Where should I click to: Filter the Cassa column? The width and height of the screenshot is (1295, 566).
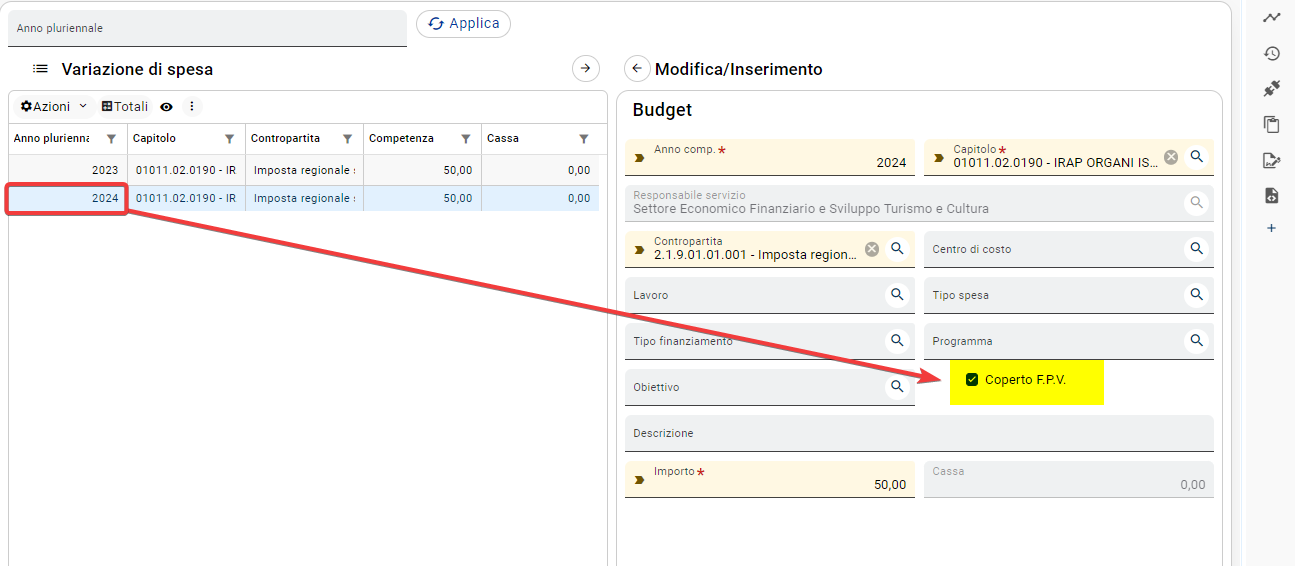tap(583, 139)
